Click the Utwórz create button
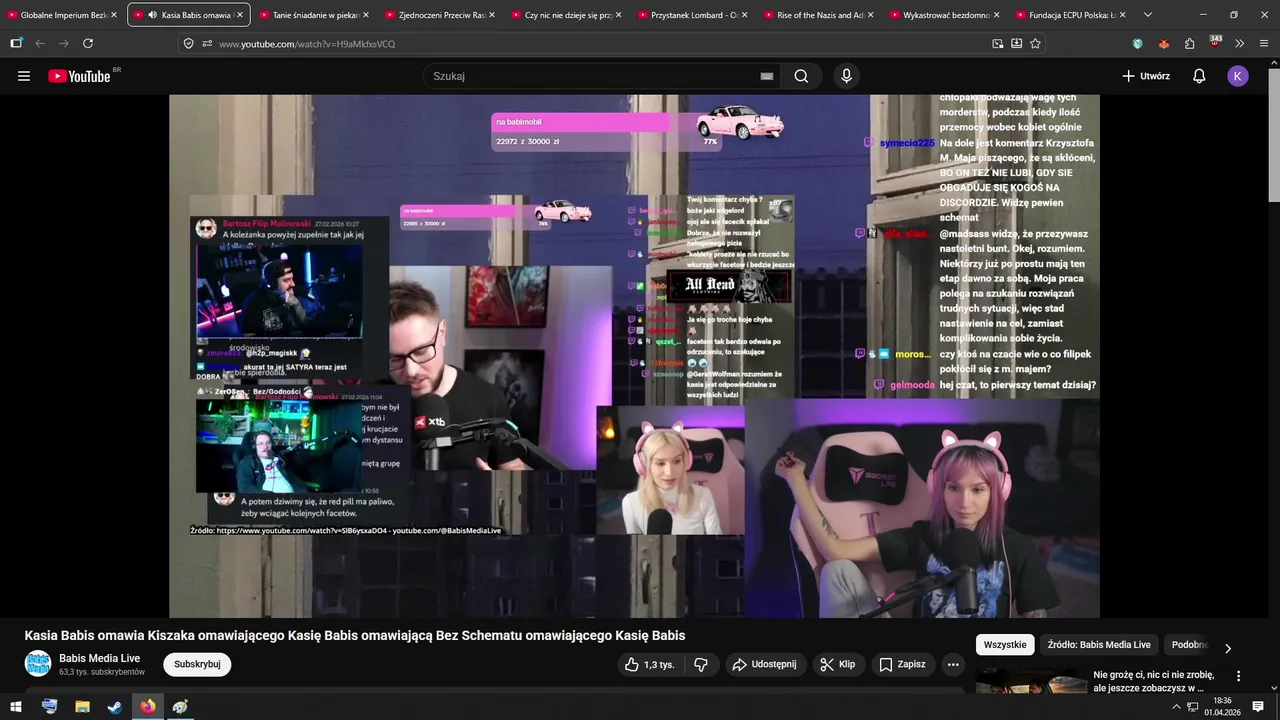 pyautogui.click(x=1146, y=76)
